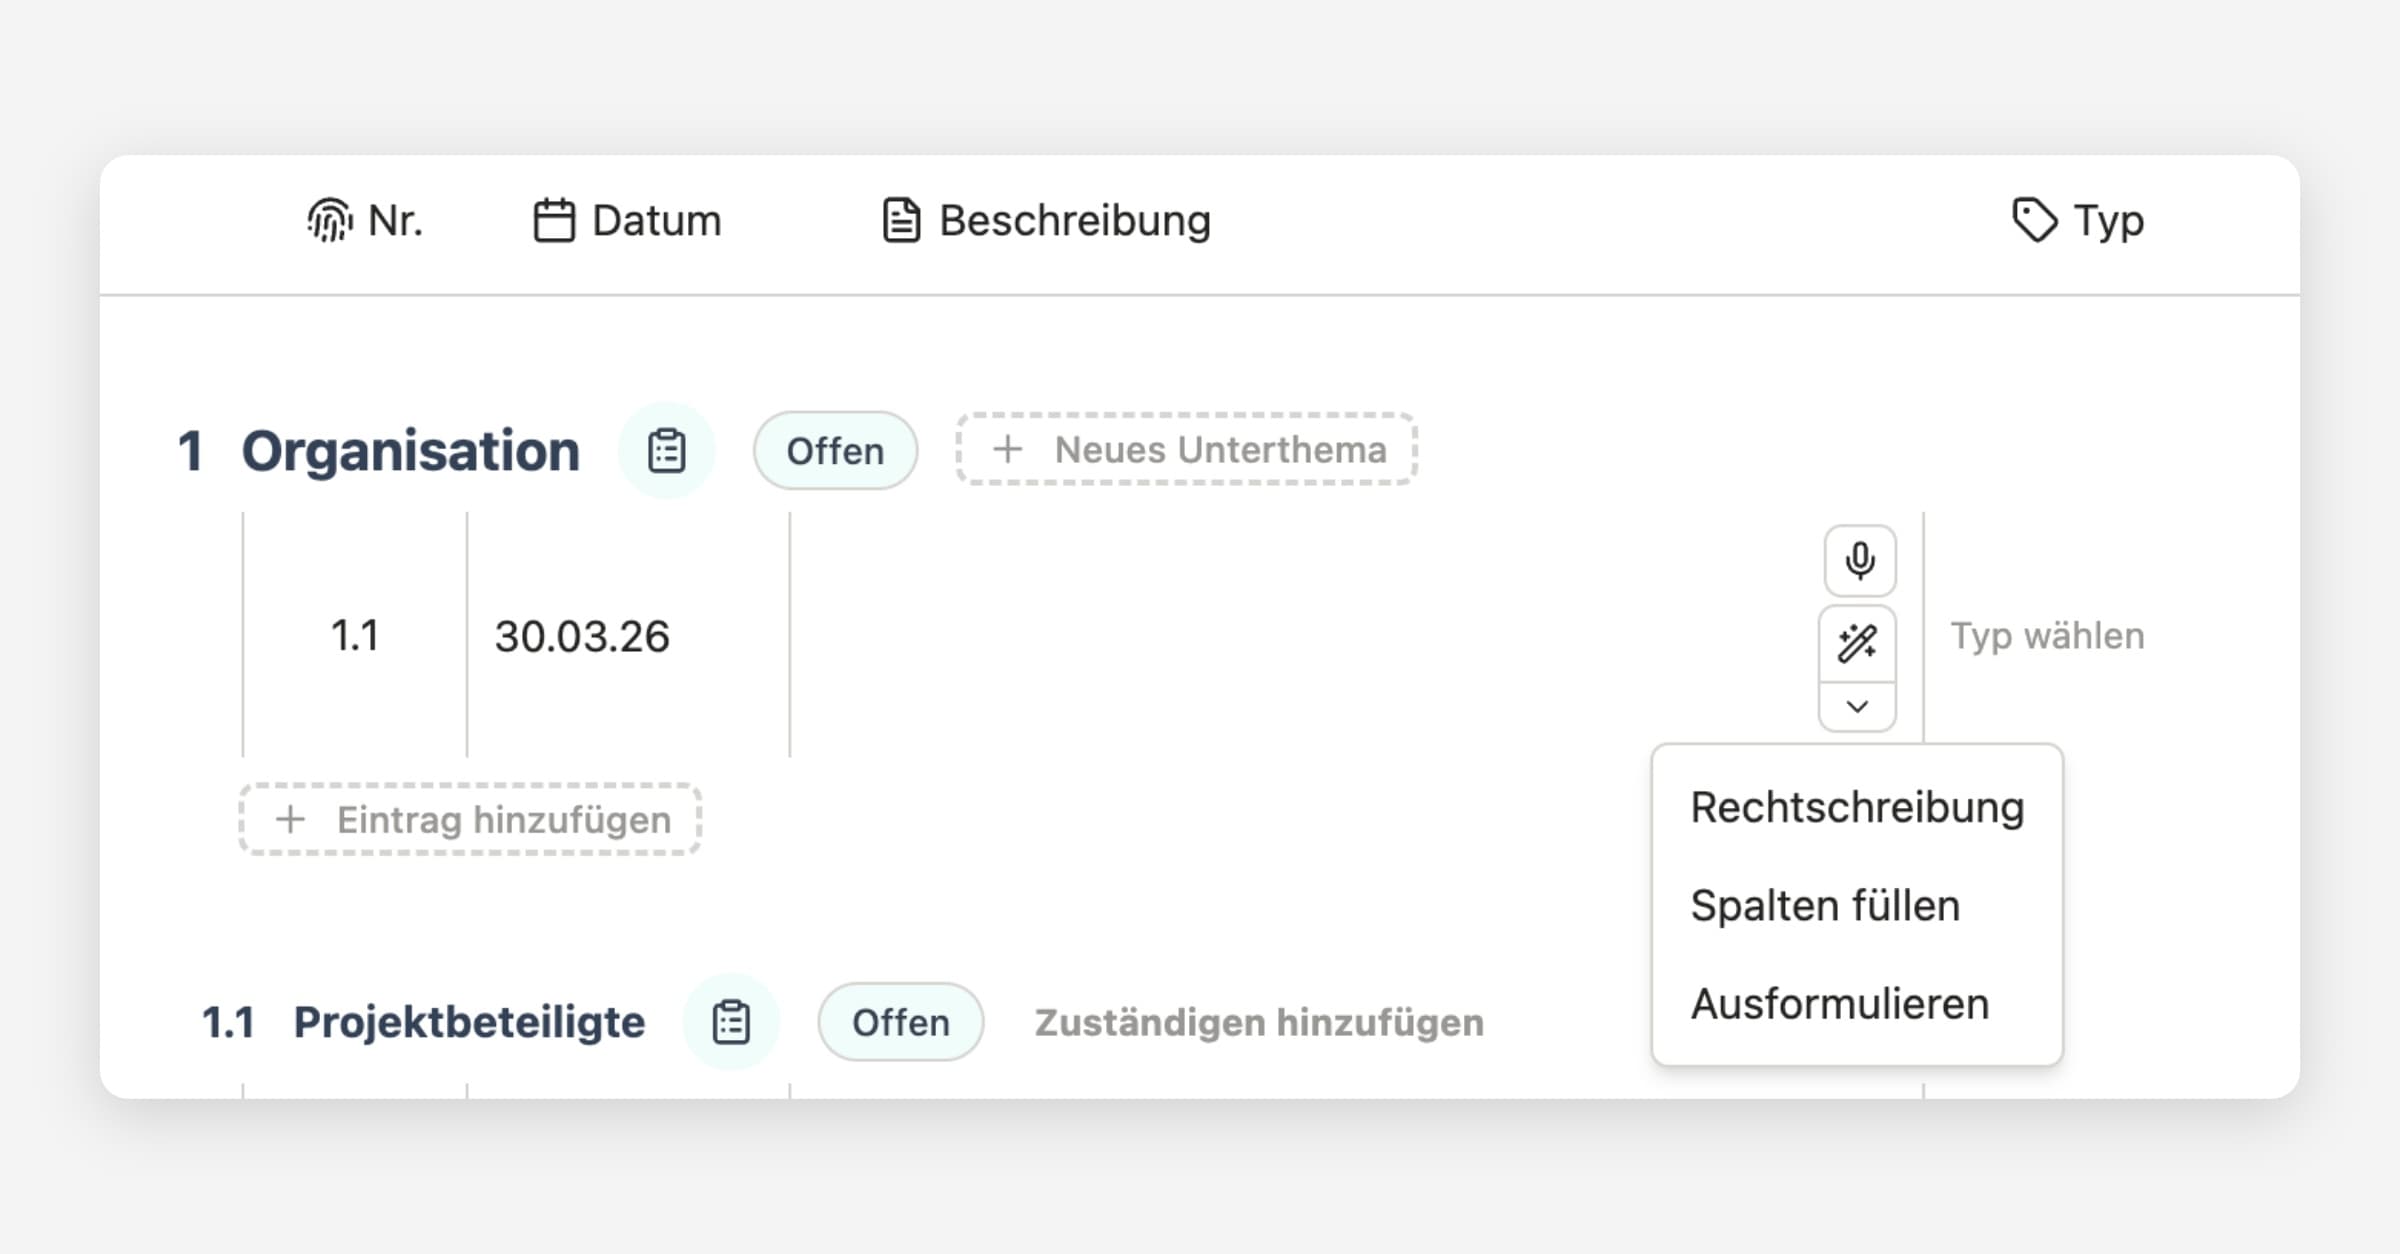This screenshot has width=2400, height=1254.
Task: Open the Typ wählen dropdown
Action: pyautogui.click(x=2047, y=636)
